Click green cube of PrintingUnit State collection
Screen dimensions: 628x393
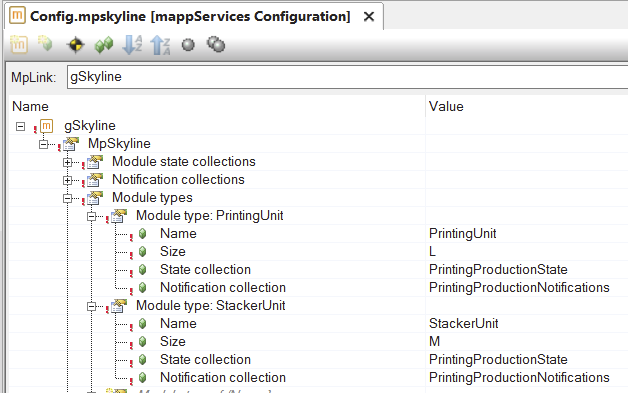coord(143,270)
